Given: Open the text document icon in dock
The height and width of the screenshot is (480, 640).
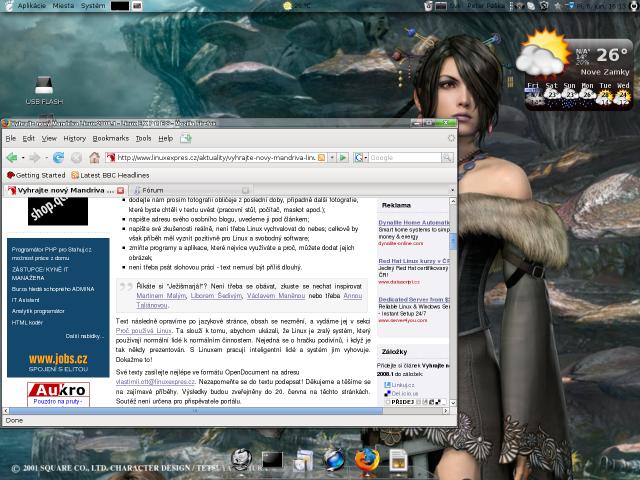Looking at the screenshot, I should pyautogui.click(x=398, y=461).
